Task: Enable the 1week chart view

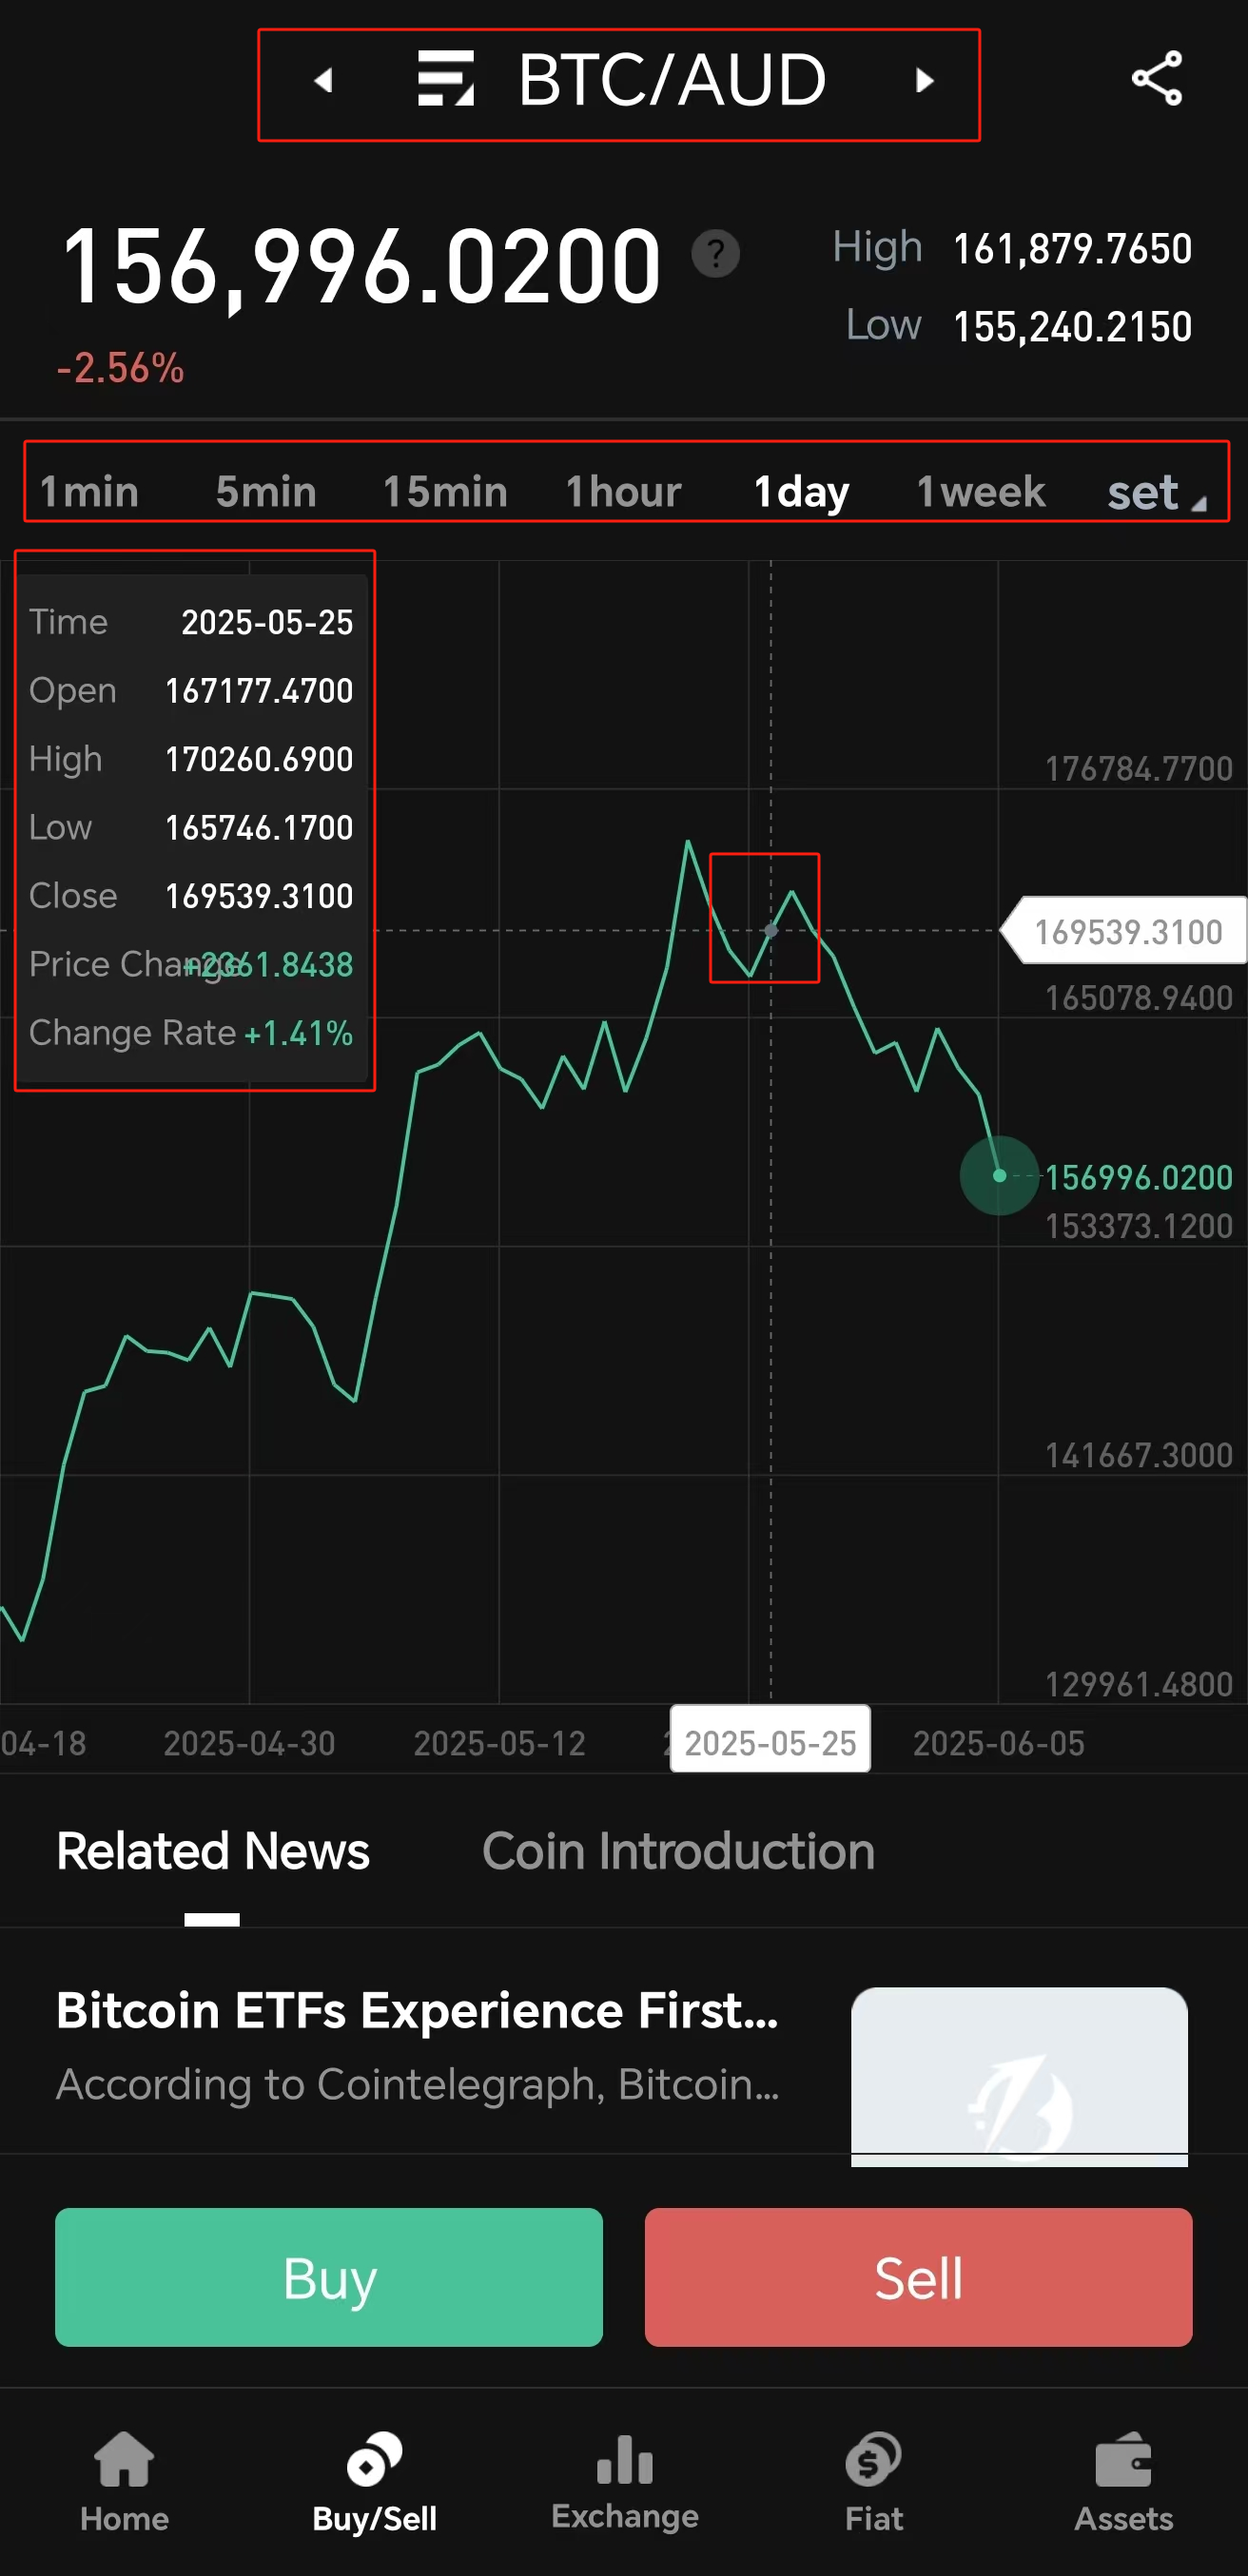Action: point(980,491)
